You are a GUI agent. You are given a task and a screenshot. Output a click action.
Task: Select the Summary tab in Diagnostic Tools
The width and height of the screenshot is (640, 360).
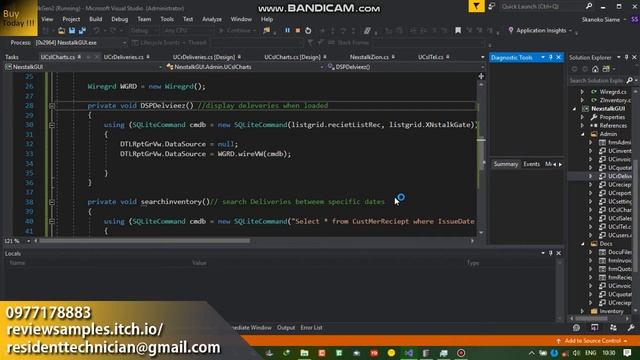506,164
